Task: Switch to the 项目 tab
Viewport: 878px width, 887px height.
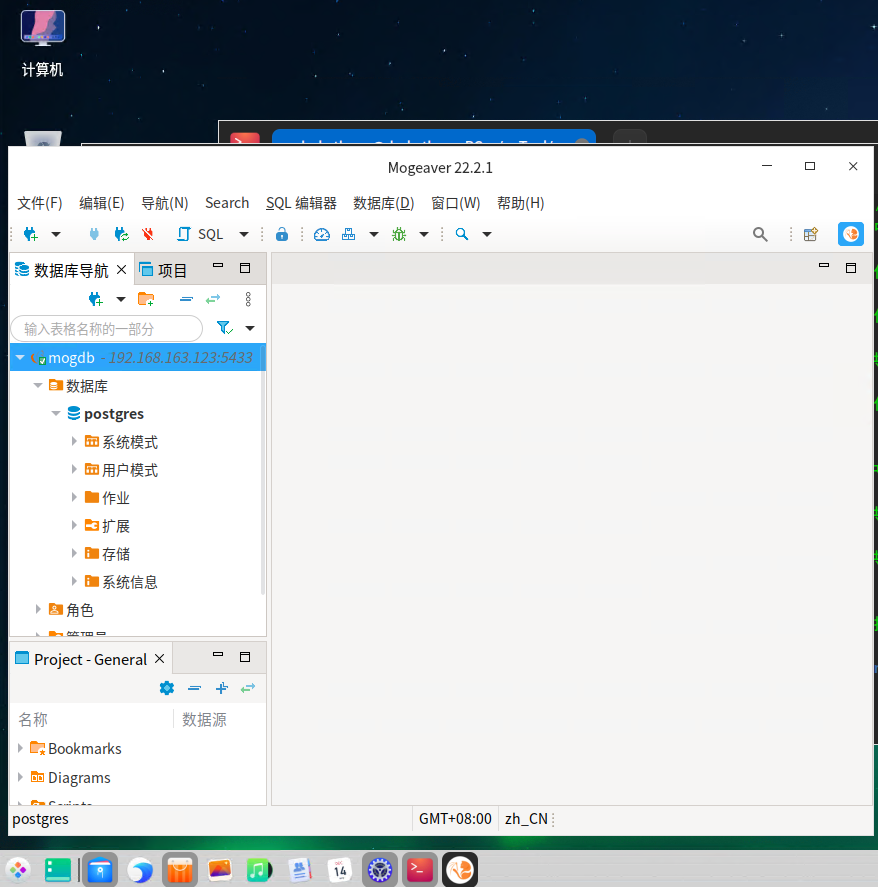Action: pyautogui.click(x=163, y=270)
